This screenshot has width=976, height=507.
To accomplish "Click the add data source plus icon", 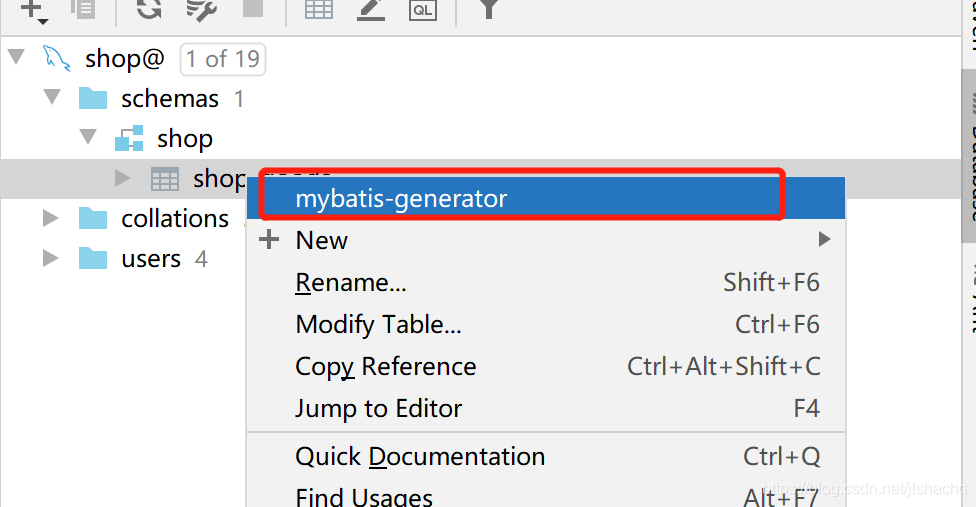I will click(x=30, y=10).
